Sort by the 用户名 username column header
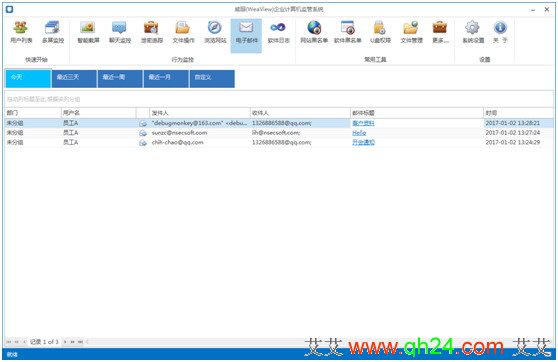The width and height of the screenshot is (558, 362). click(x=98, y=113)
